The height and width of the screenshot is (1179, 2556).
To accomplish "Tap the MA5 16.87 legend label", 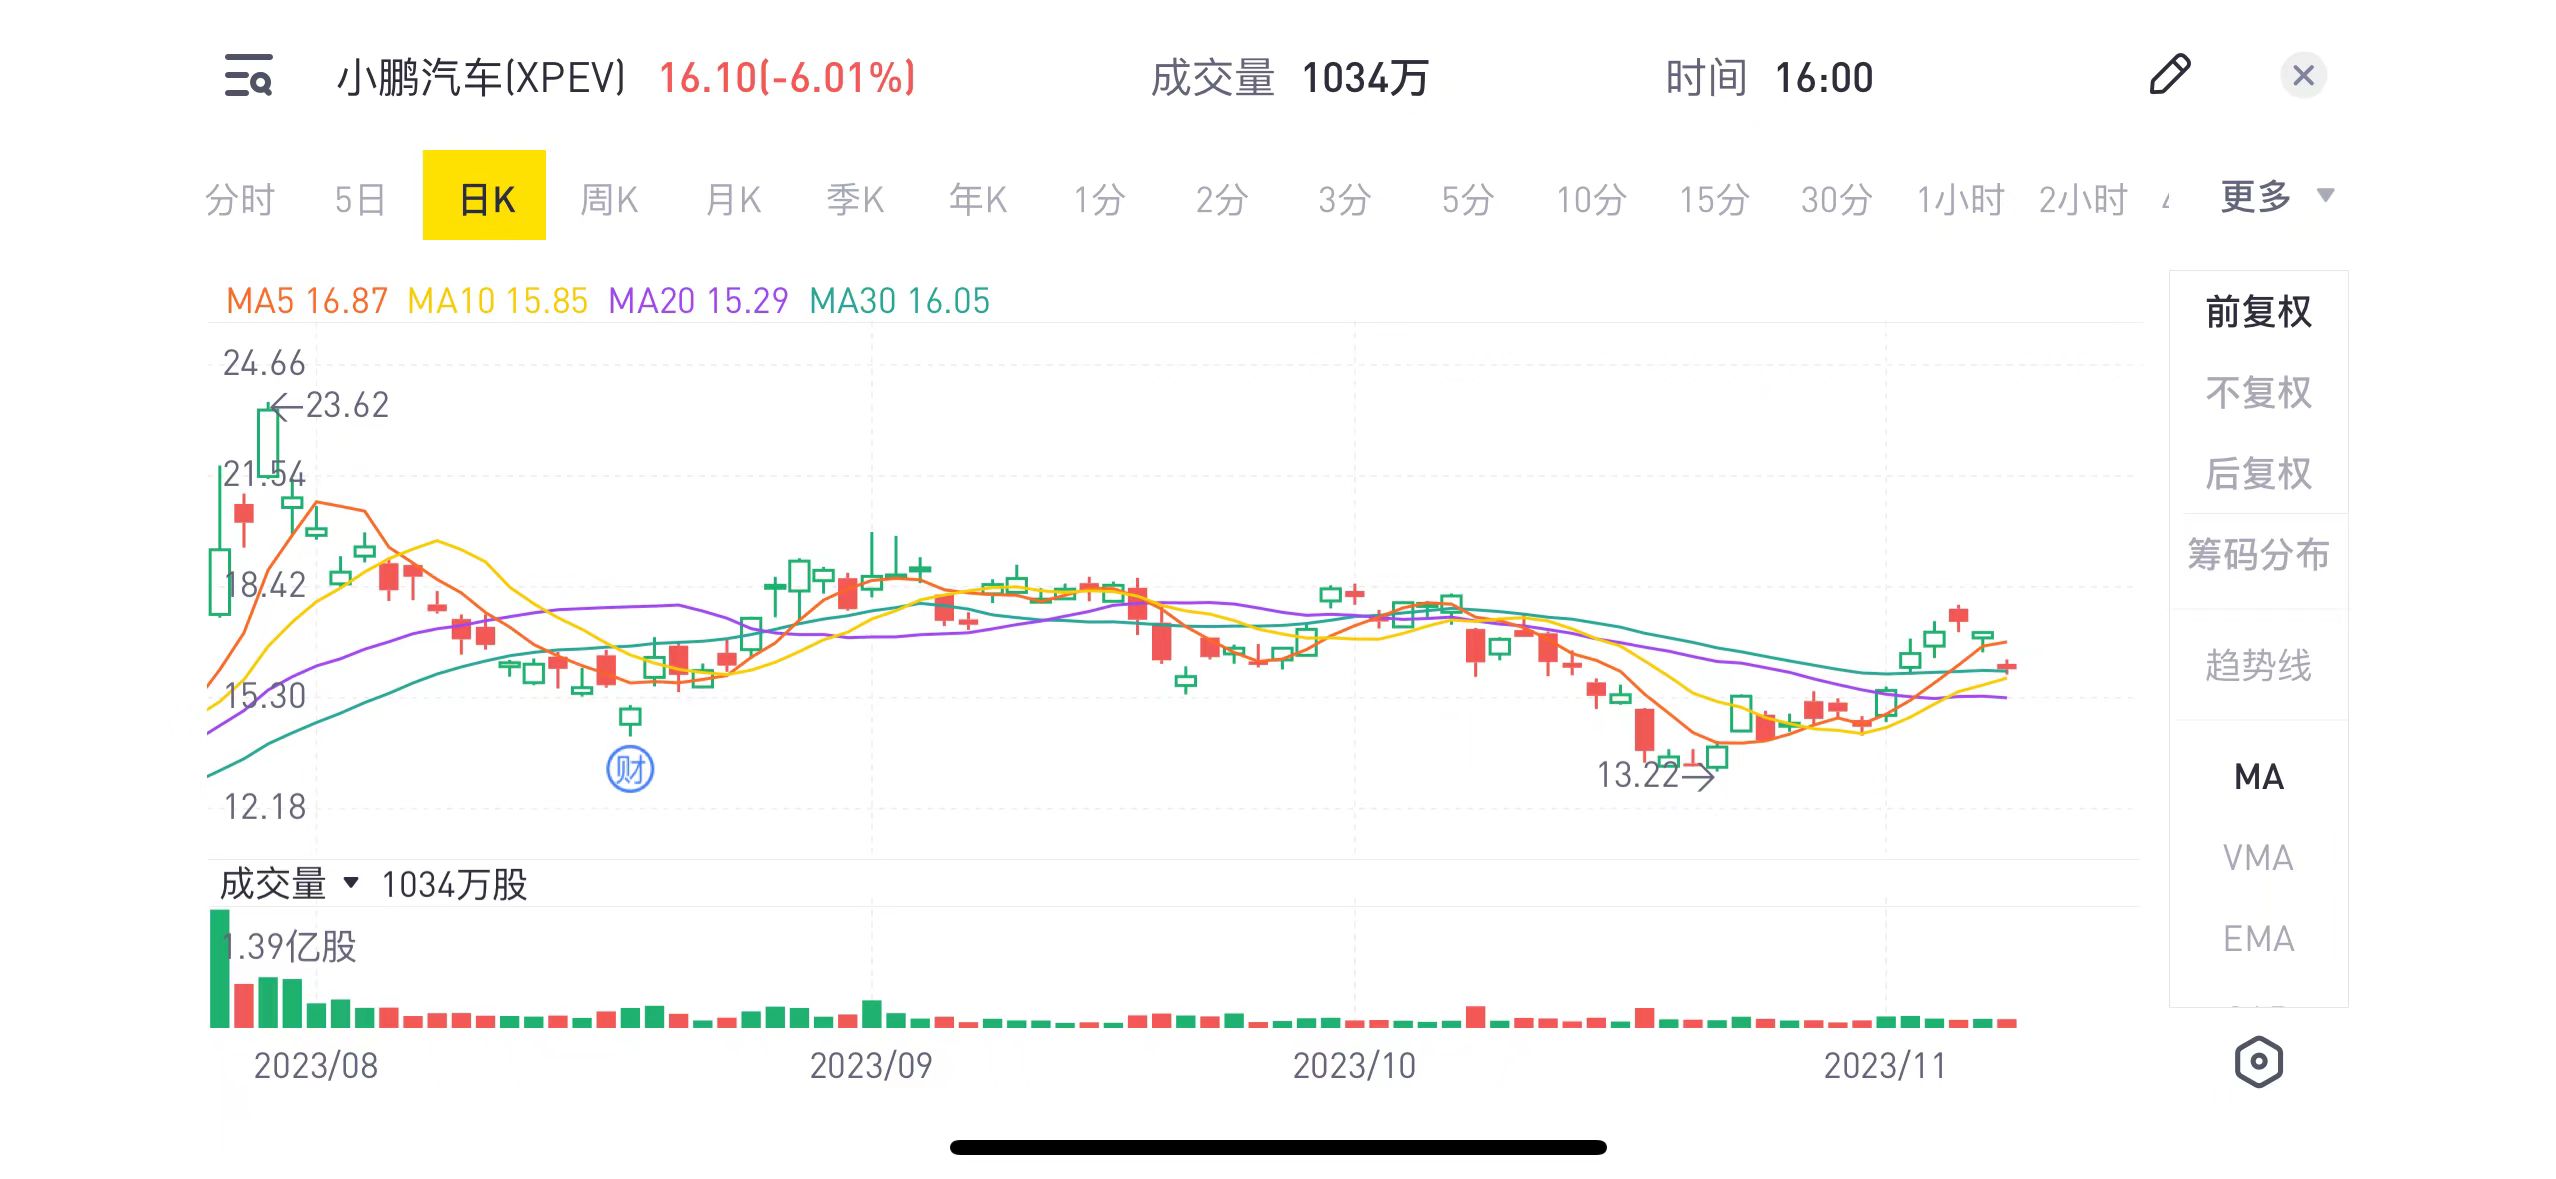I will tap(306, 301).
